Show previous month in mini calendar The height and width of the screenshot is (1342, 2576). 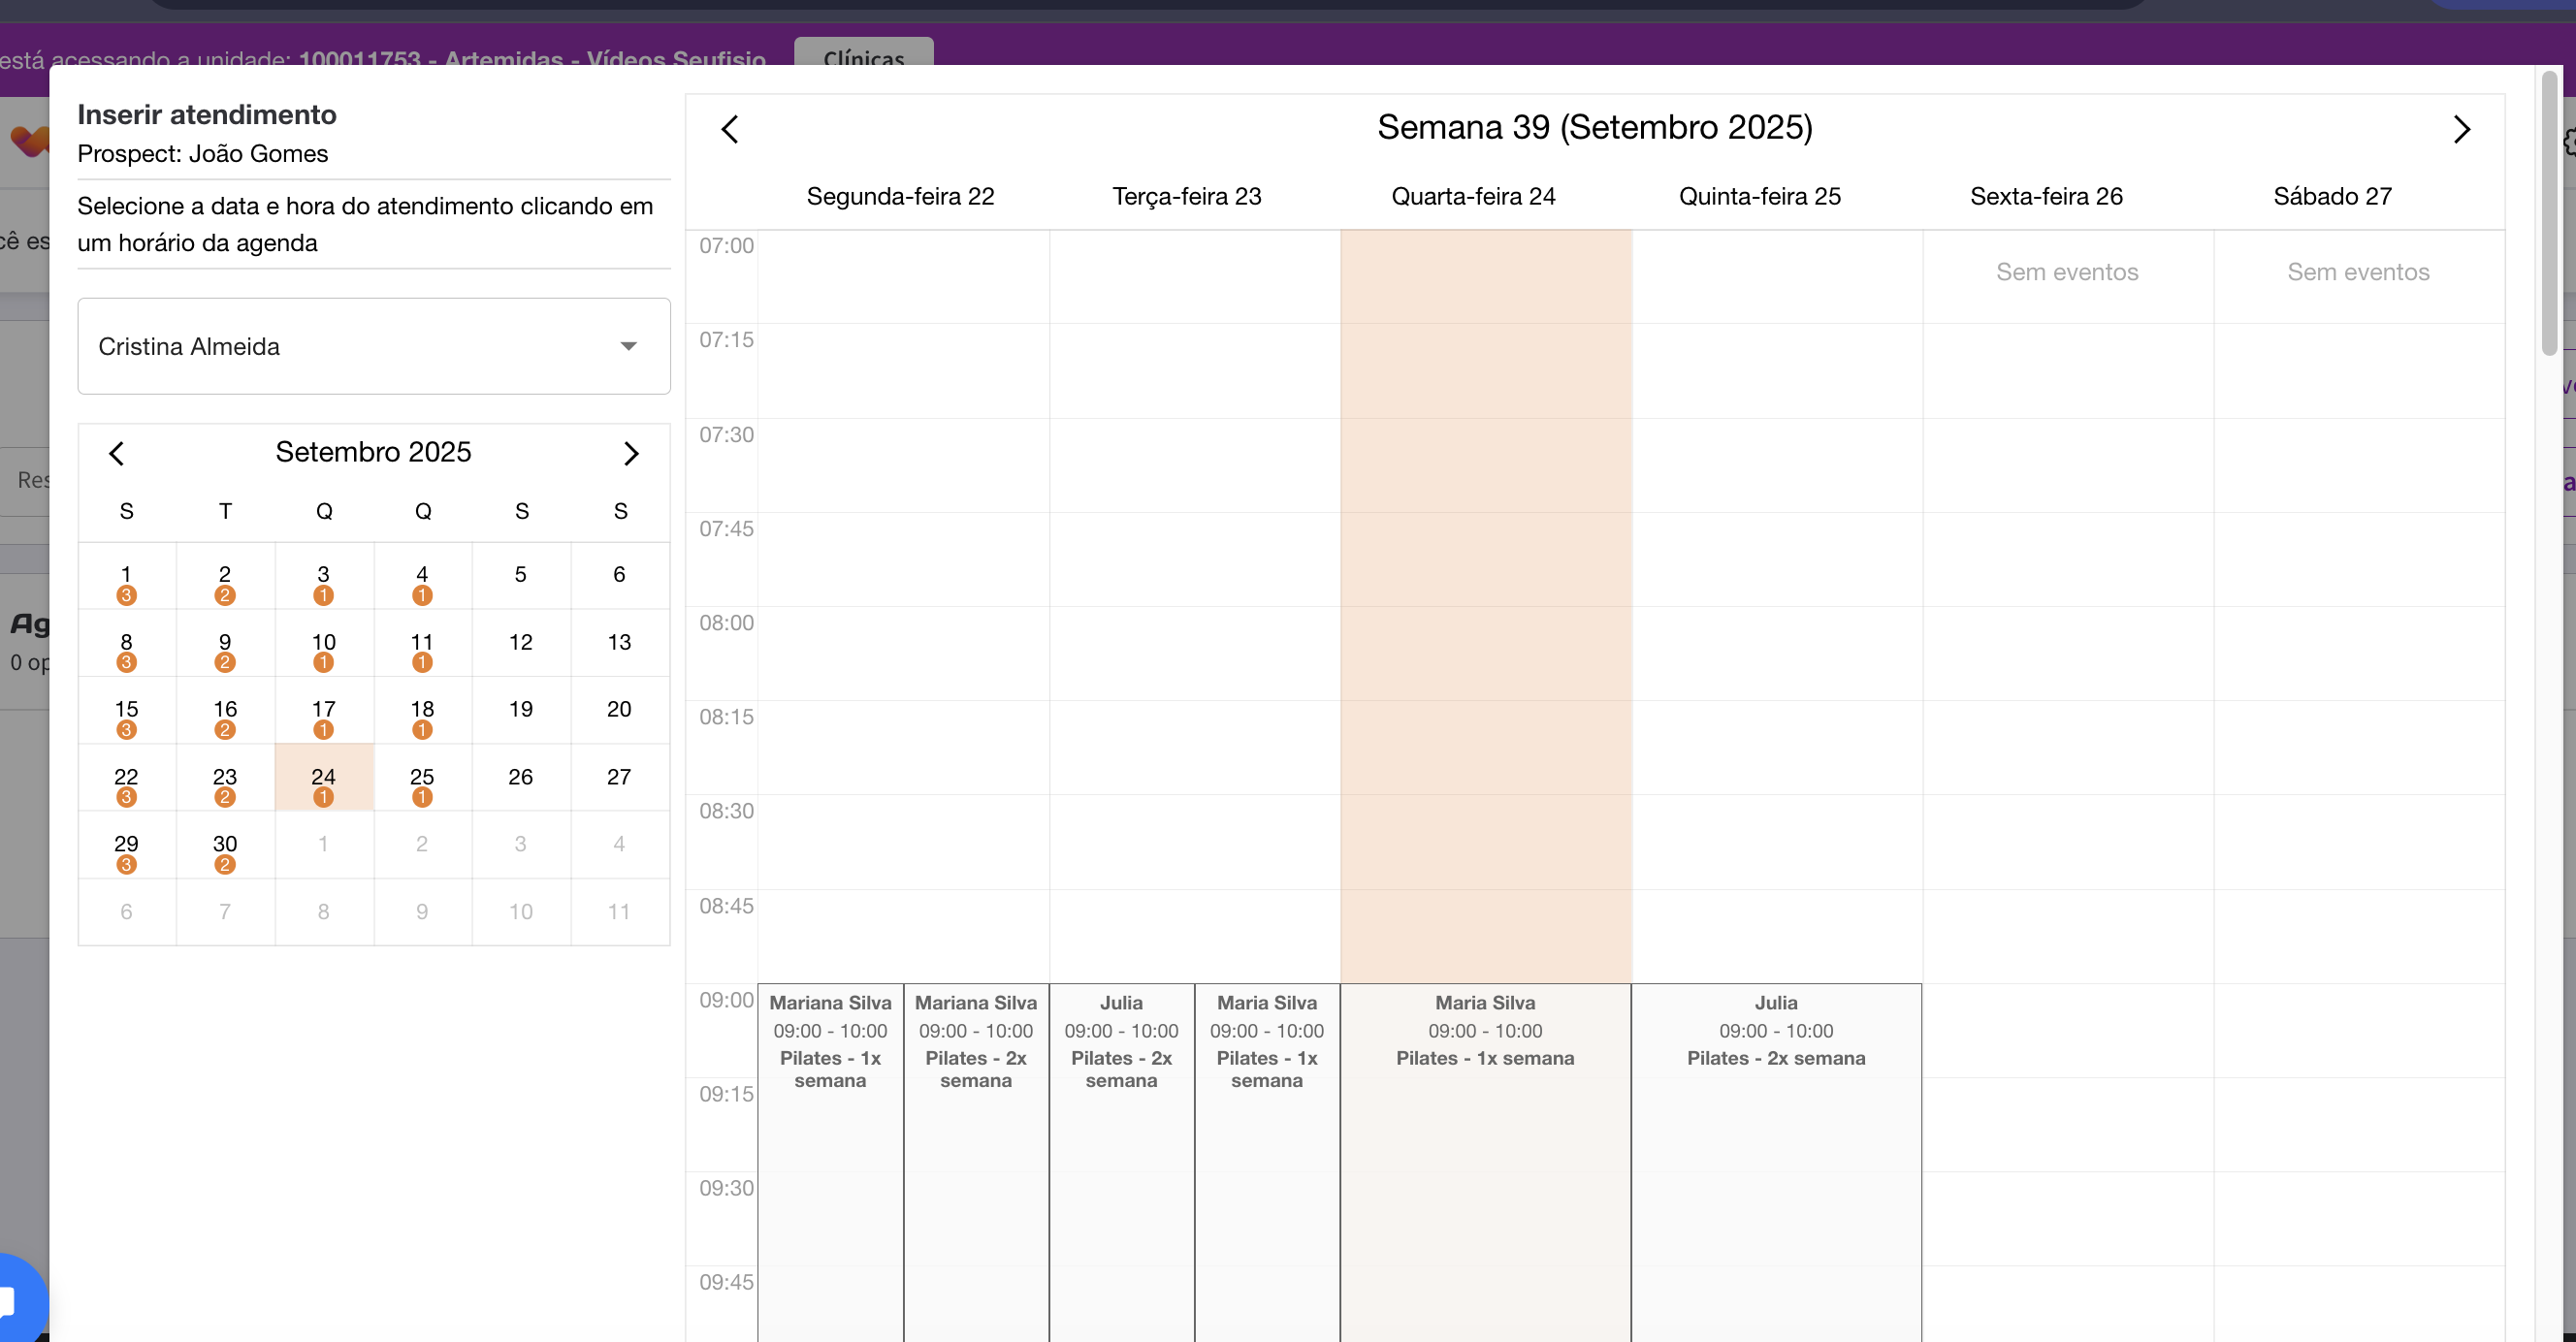coord(117,453)
